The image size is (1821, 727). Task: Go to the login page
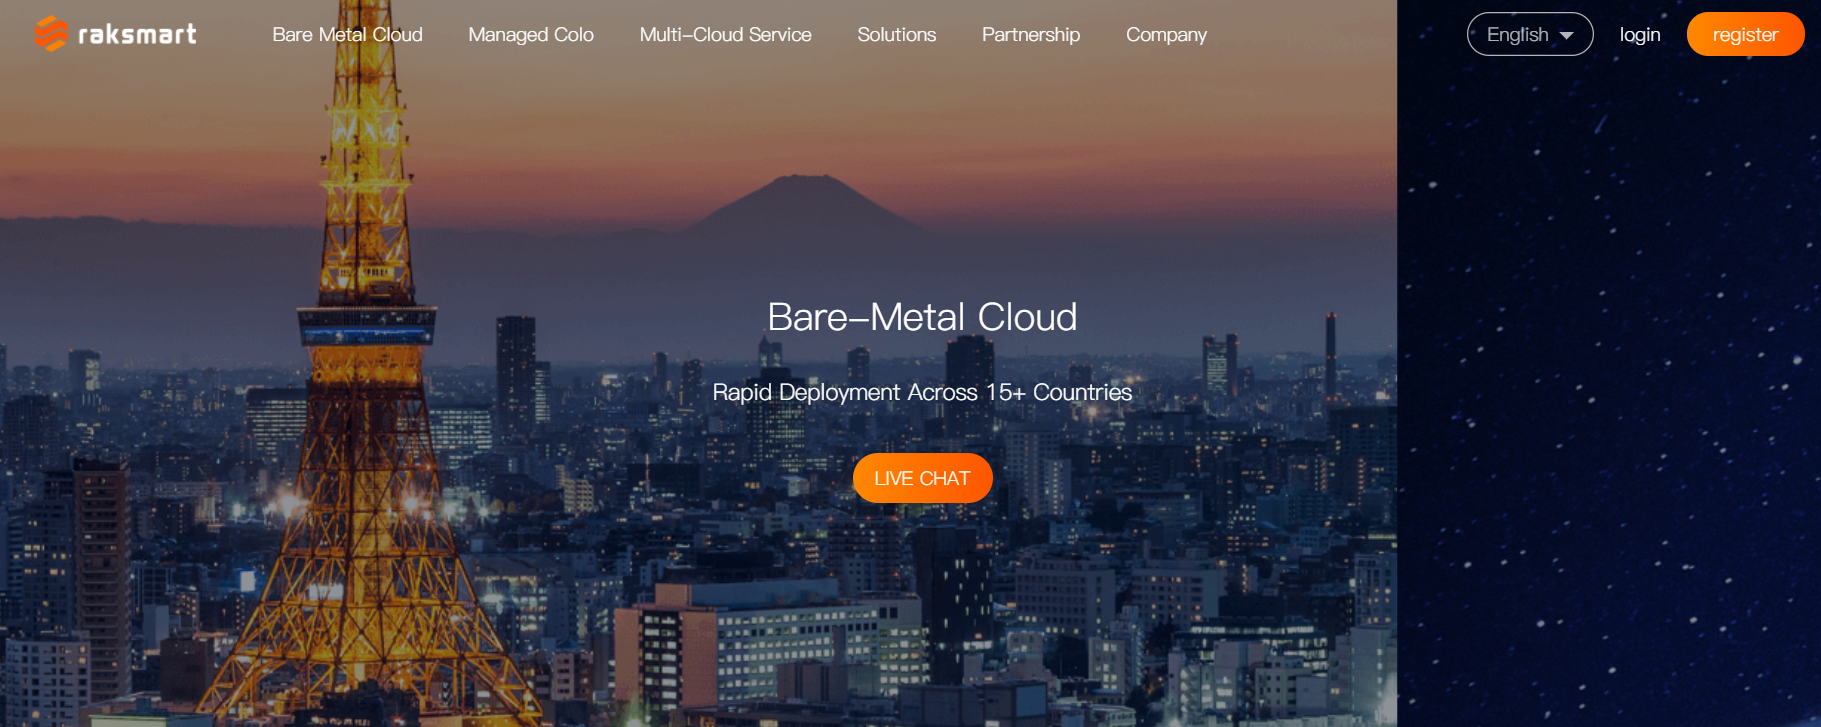coord(1640,34)
